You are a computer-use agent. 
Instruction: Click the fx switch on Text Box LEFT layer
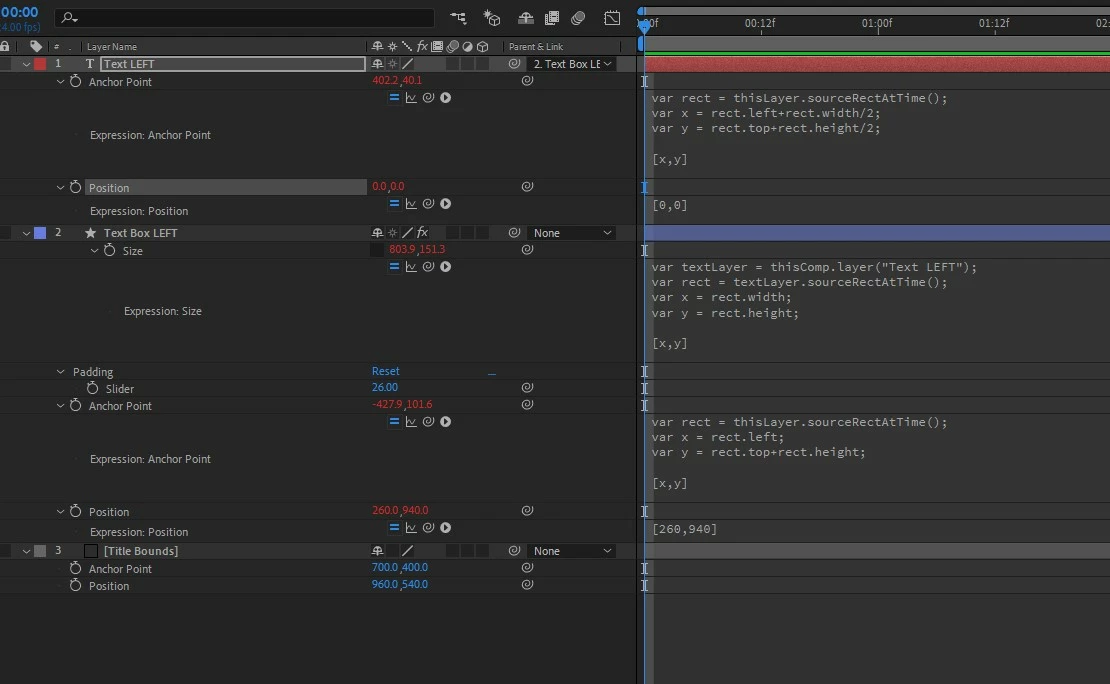423,232
